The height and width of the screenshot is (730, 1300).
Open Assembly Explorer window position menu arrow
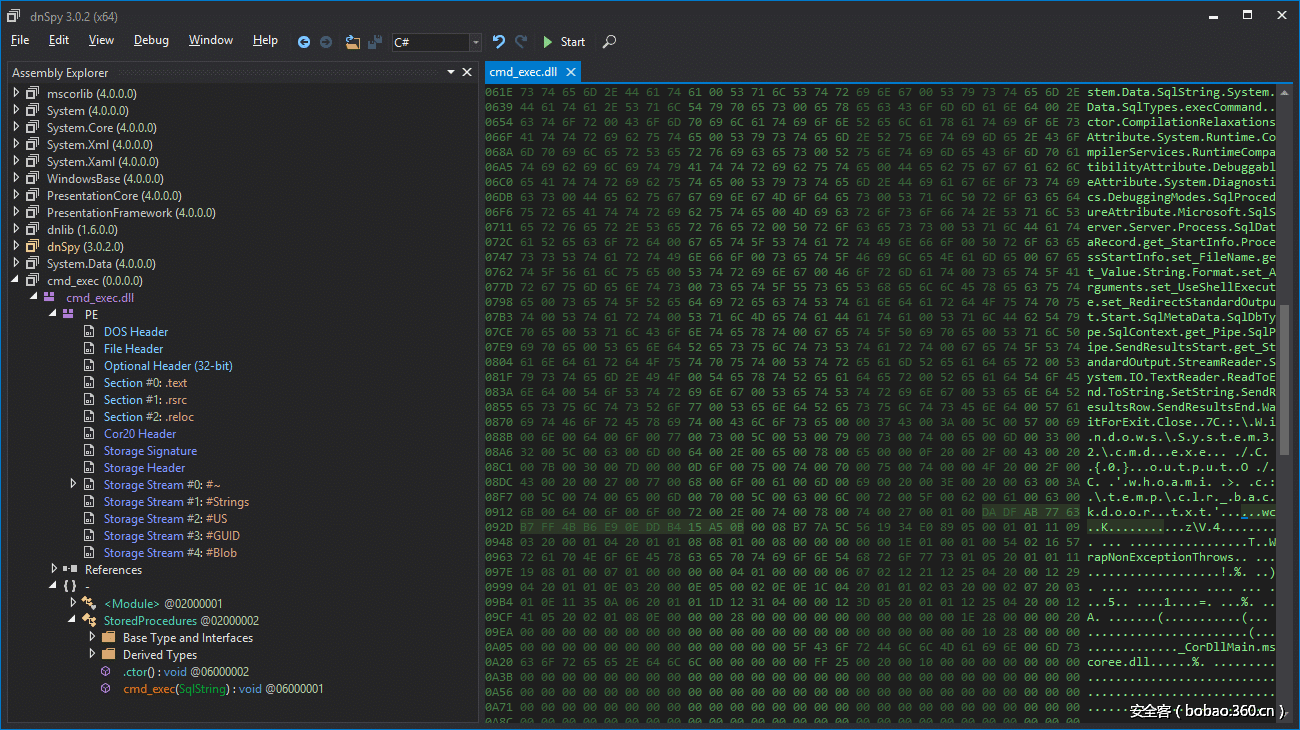point(451,72)
